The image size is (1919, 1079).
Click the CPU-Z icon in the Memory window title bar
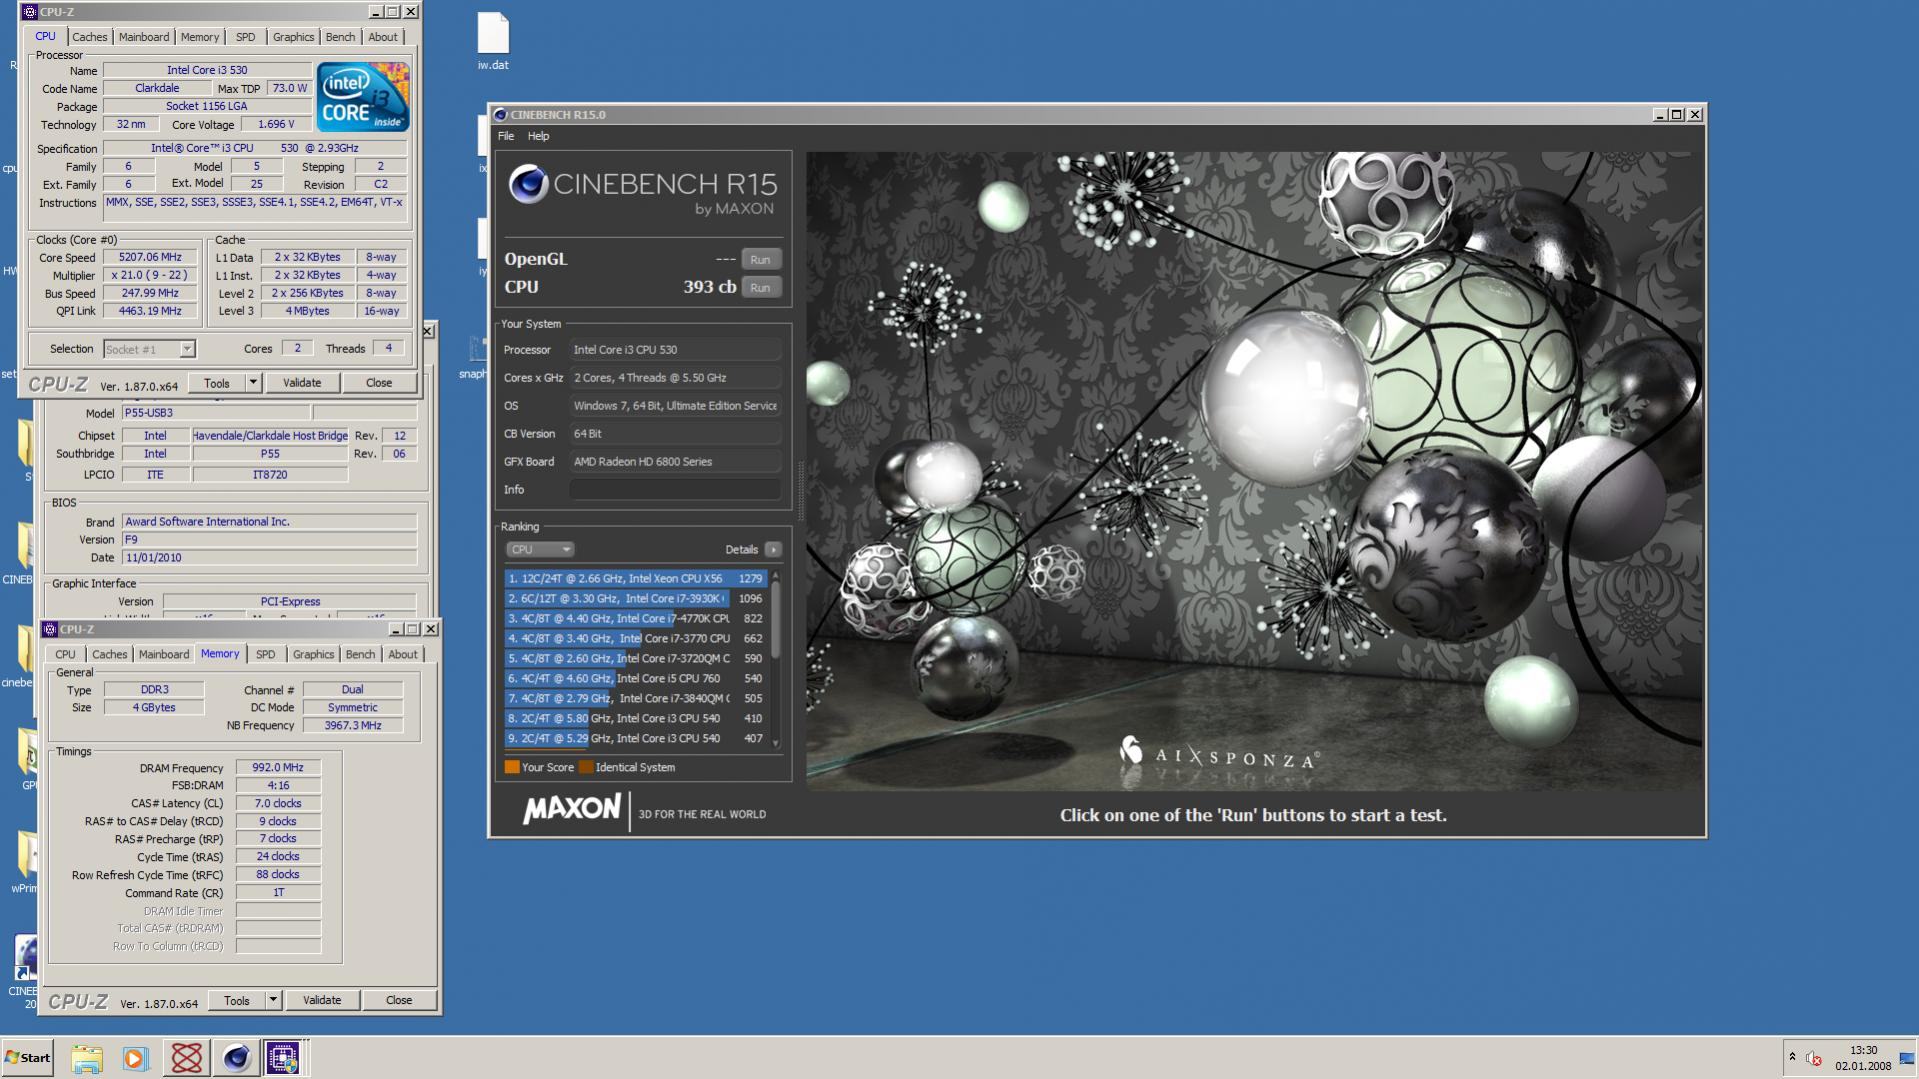point(50,629)
